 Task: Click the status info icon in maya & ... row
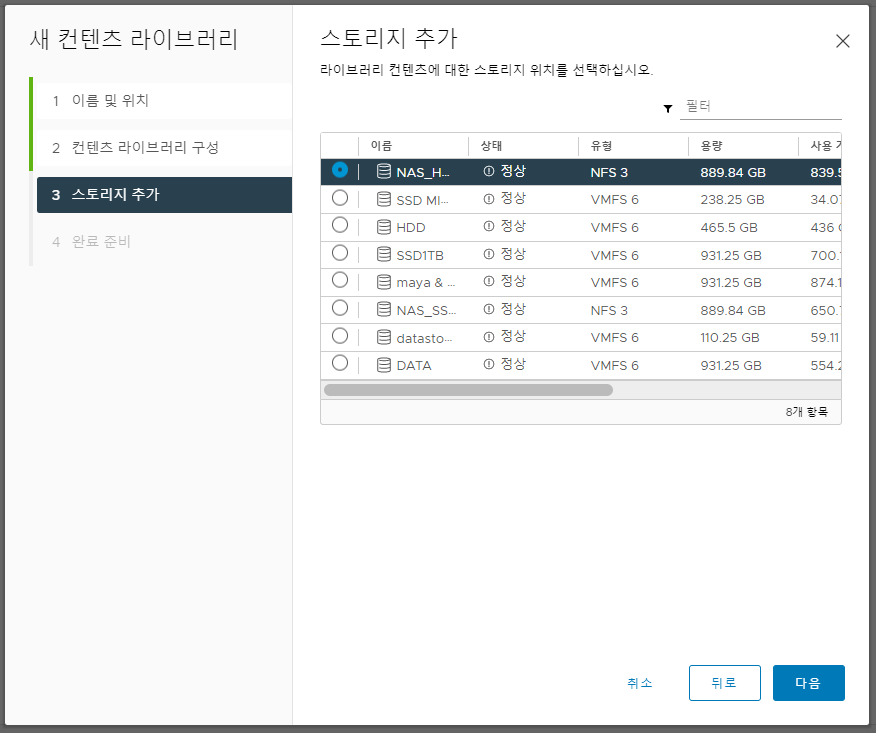[489, 282]
